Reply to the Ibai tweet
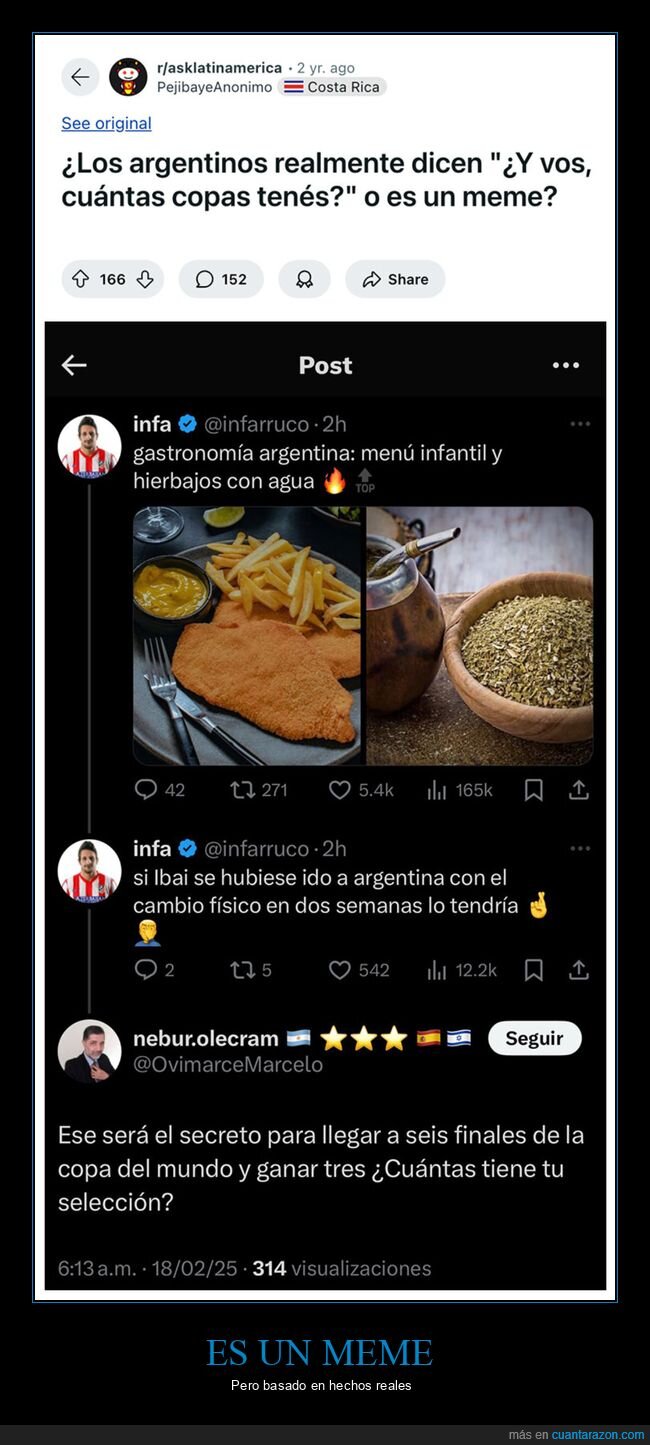This screenshot has width=650, height=1445. [146, 970]
